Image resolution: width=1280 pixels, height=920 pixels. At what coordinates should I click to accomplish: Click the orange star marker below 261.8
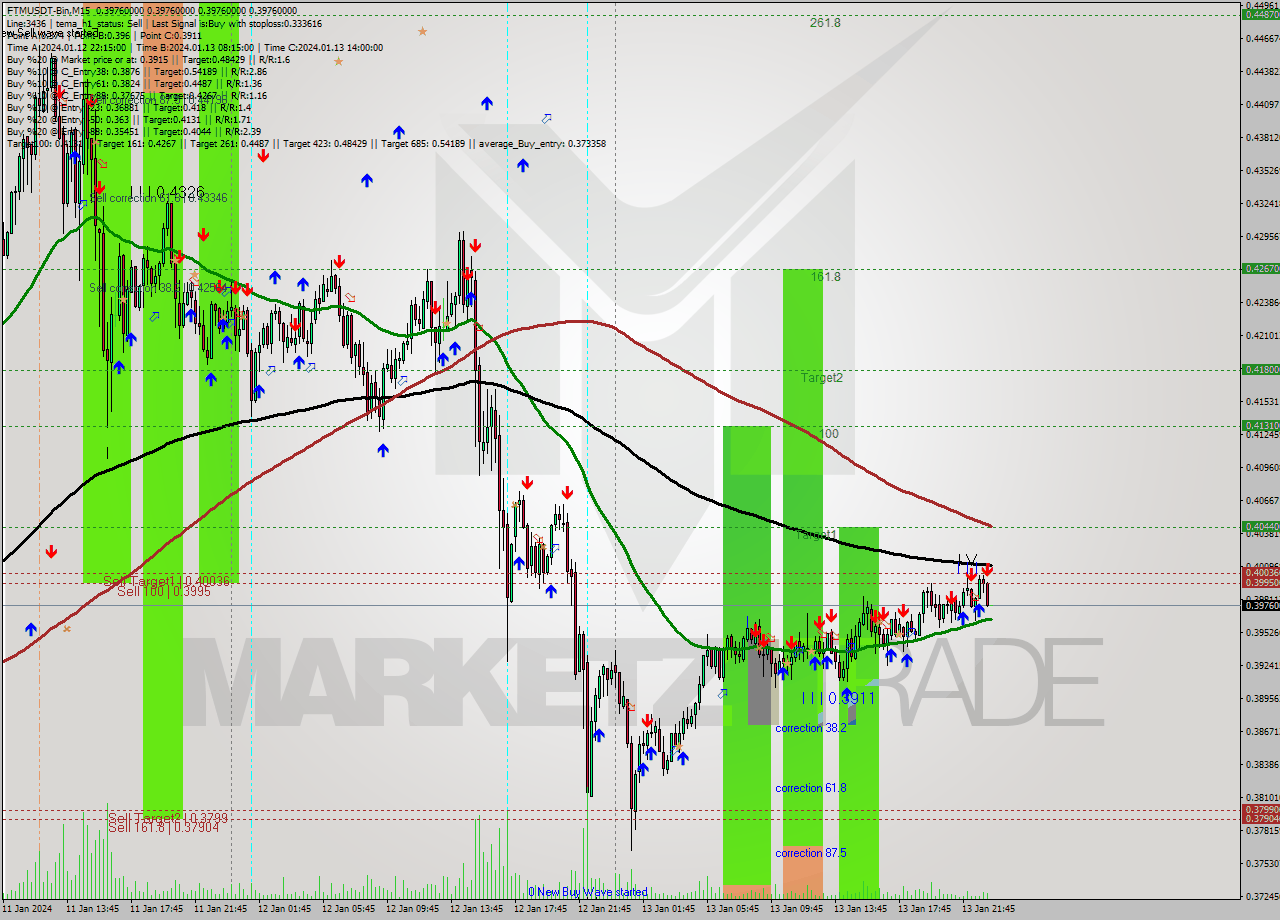[x=422, y=32]
